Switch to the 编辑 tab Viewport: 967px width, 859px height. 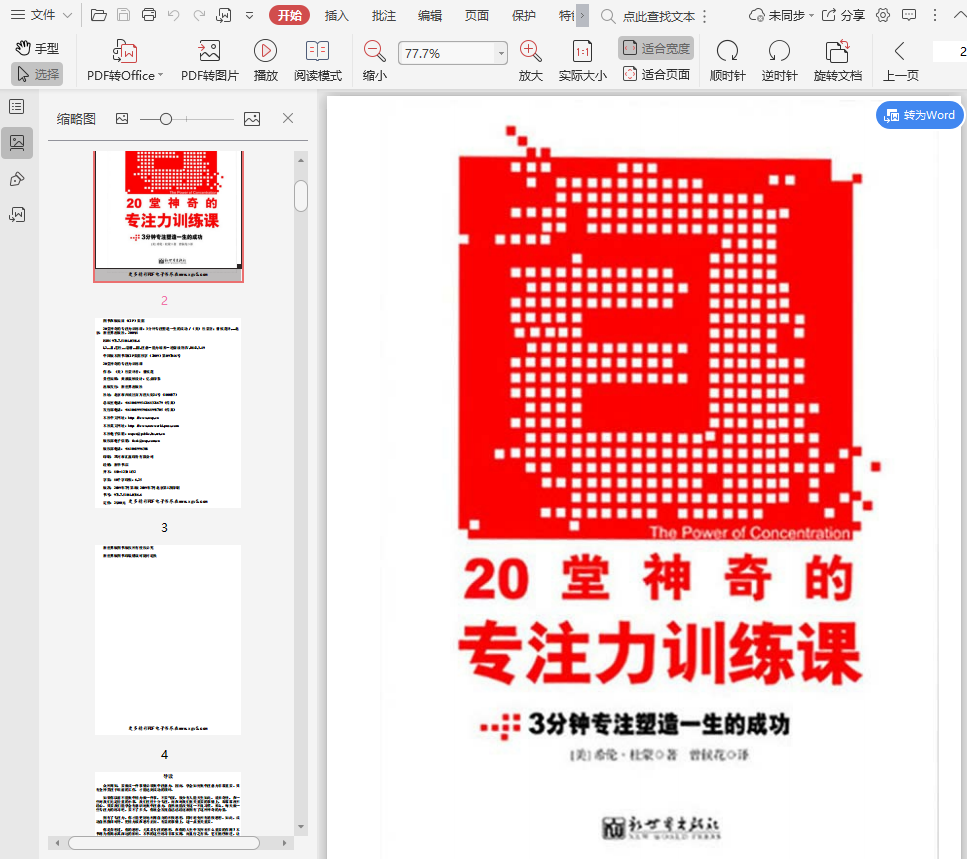click(430, 15)
